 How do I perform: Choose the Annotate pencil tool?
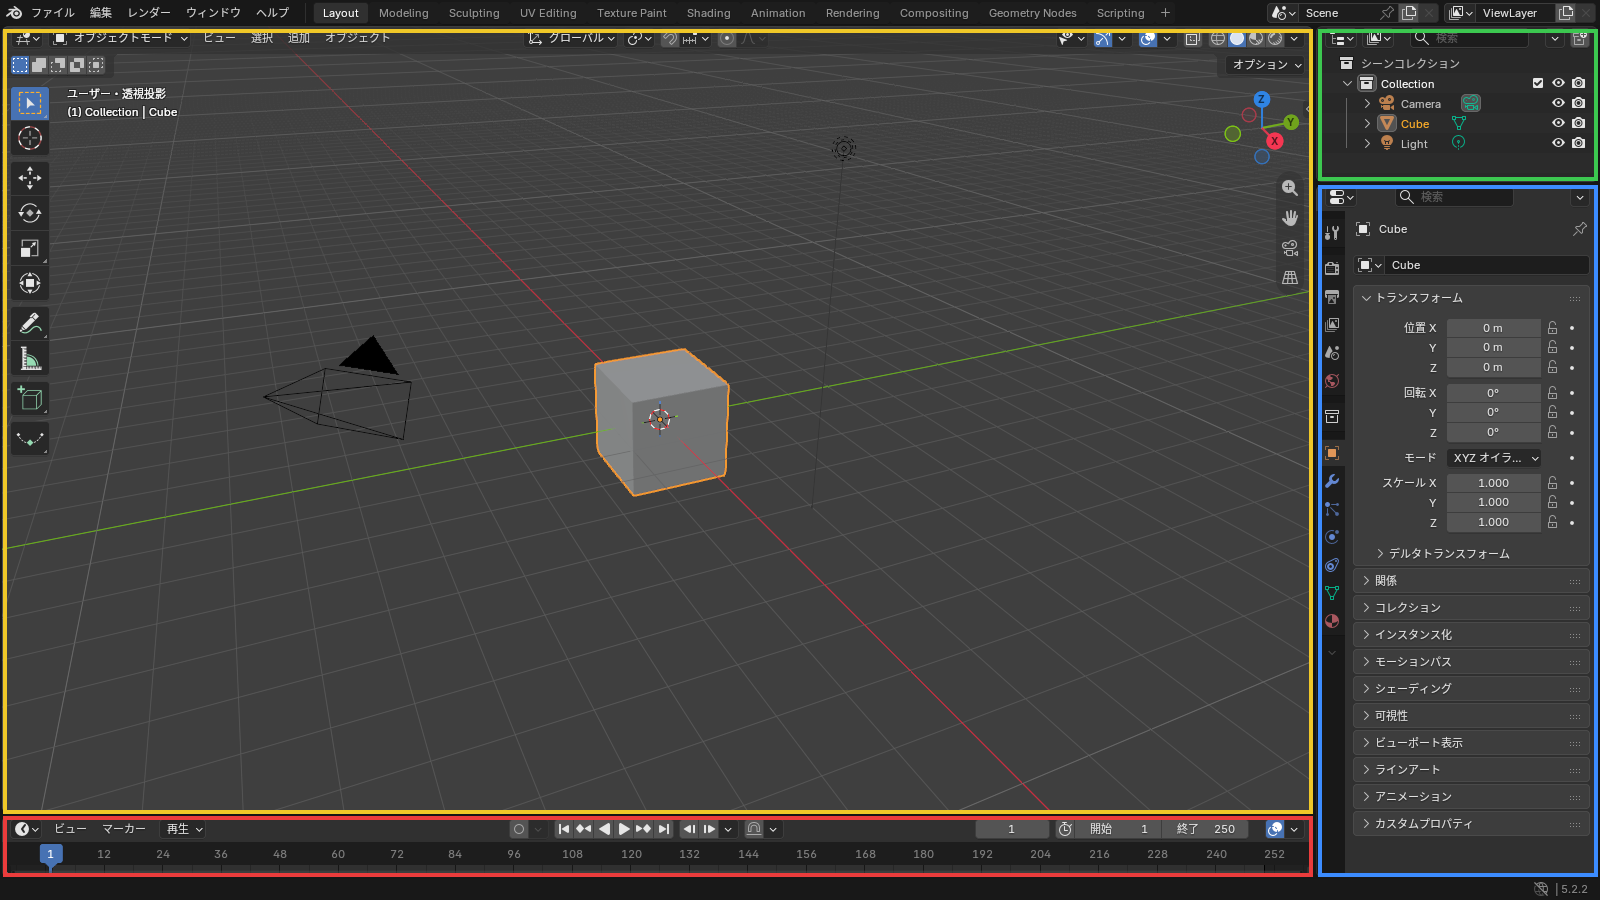(30, 324)
